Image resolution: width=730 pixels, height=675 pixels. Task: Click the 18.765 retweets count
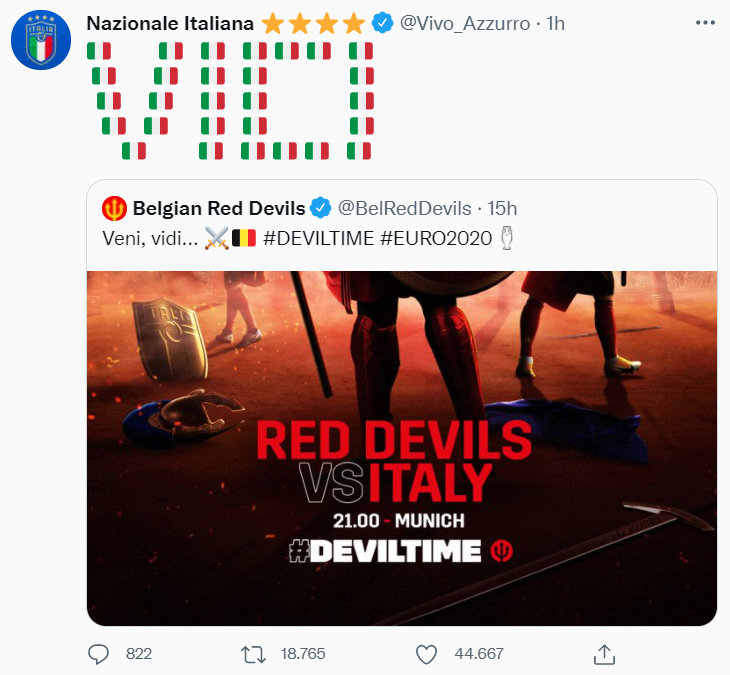[302, 653]
